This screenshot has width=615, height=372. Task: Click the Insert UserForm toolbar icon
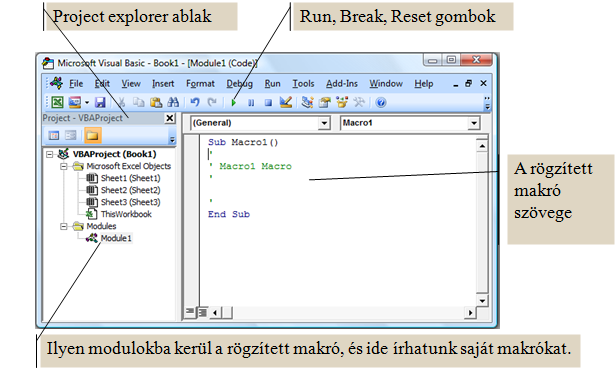click(x=75, y=102)
